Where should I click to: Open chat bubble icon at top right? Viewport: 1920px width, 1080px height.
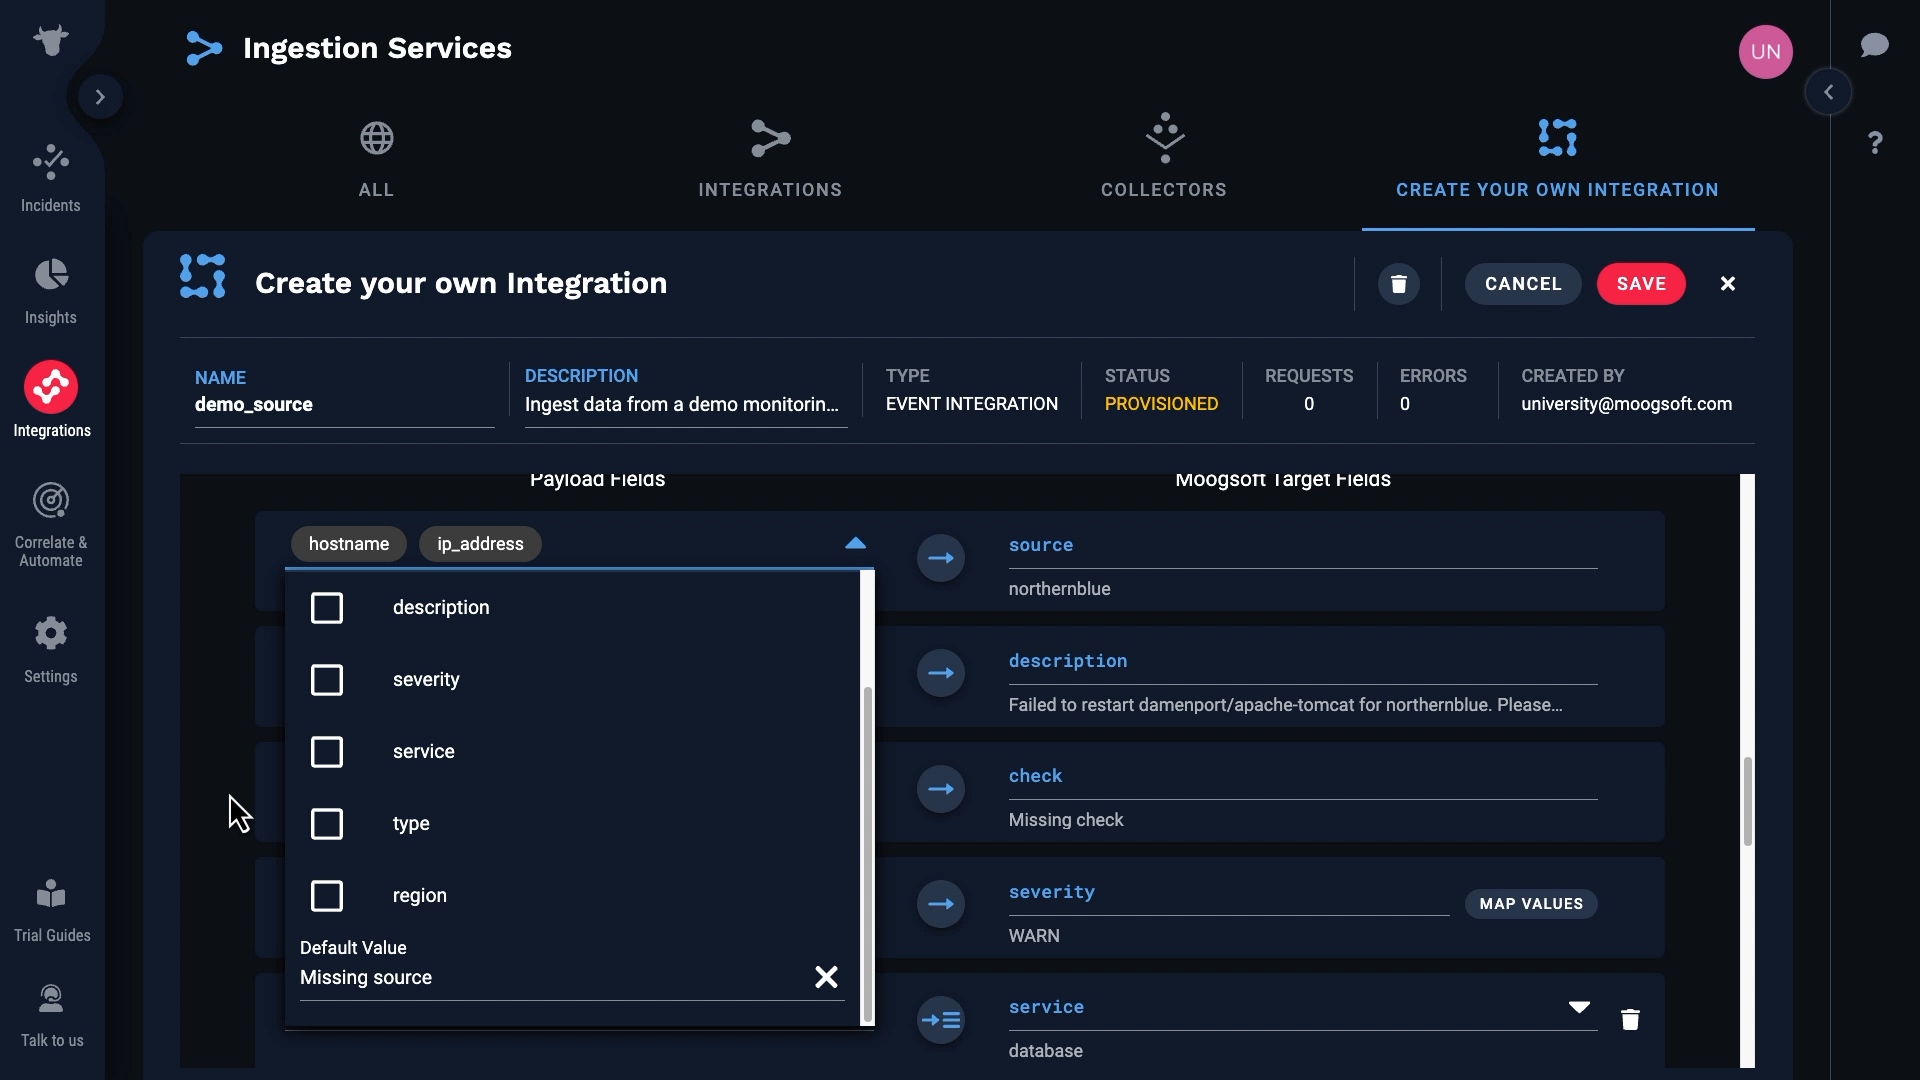tap(1874, 45)
